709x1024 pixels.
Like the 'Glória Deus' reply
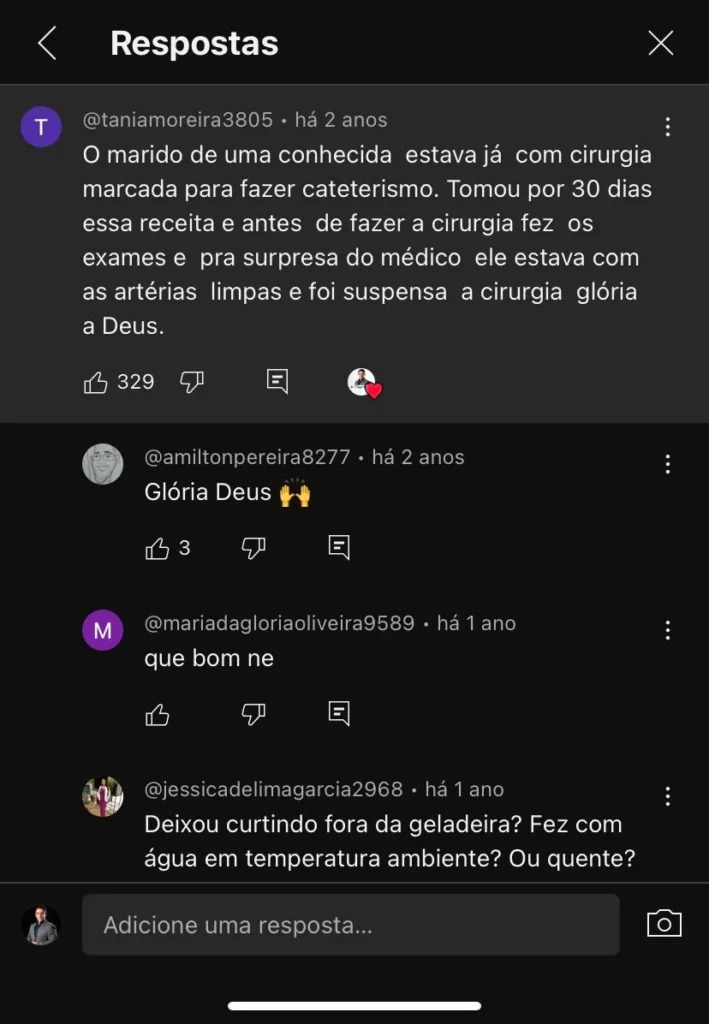[158, 548]
